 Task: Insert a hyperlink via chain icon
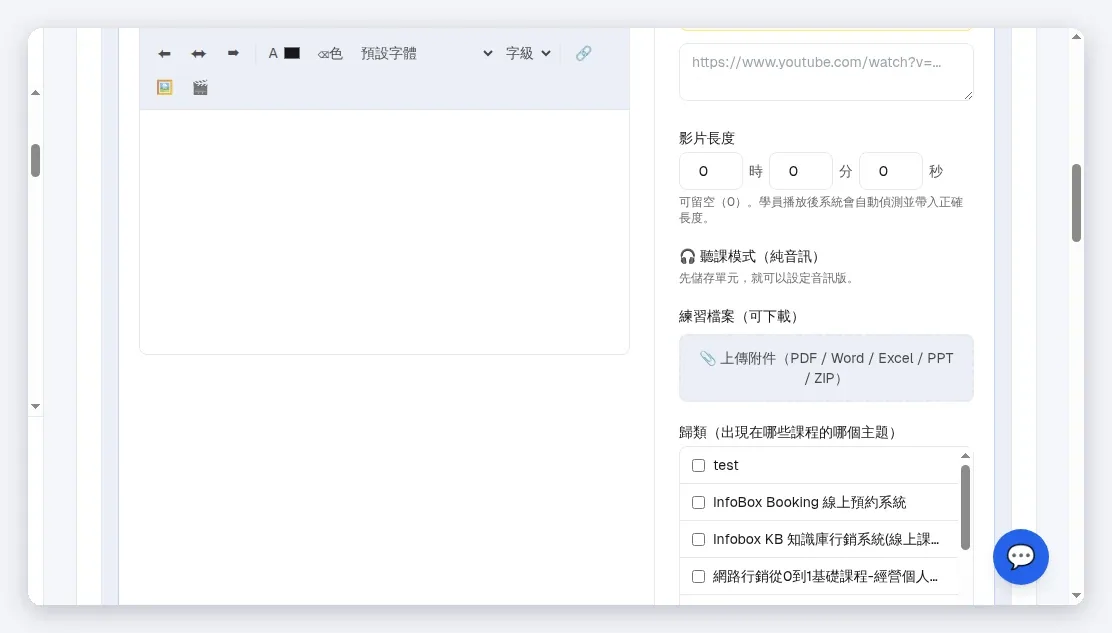(583, 54)
